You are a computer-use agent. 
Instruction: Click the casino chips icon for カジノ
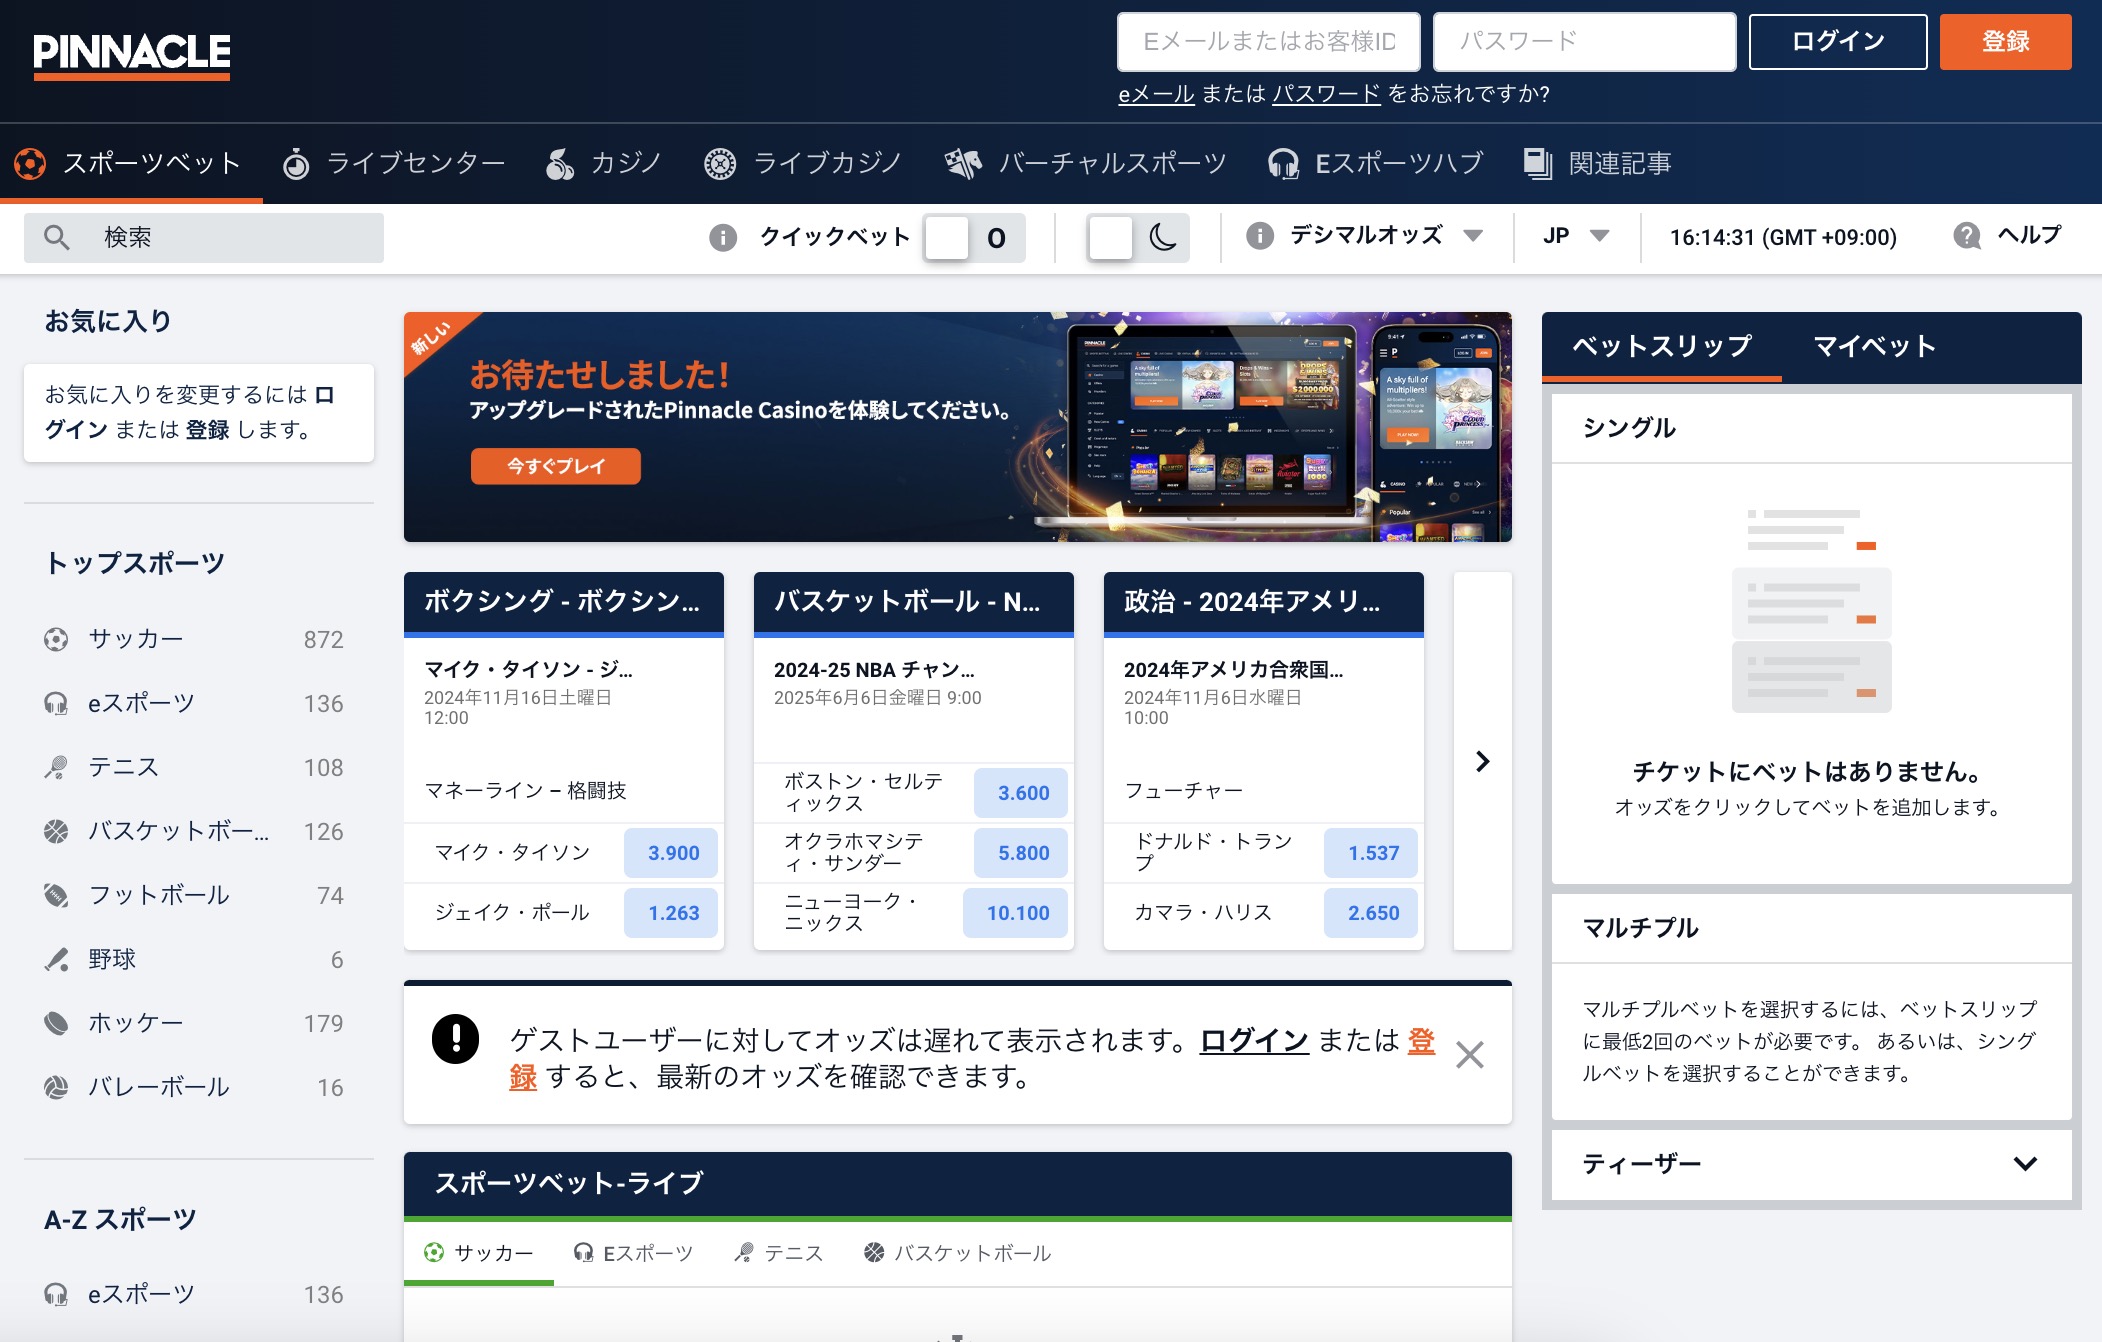(x=560, y=163)
